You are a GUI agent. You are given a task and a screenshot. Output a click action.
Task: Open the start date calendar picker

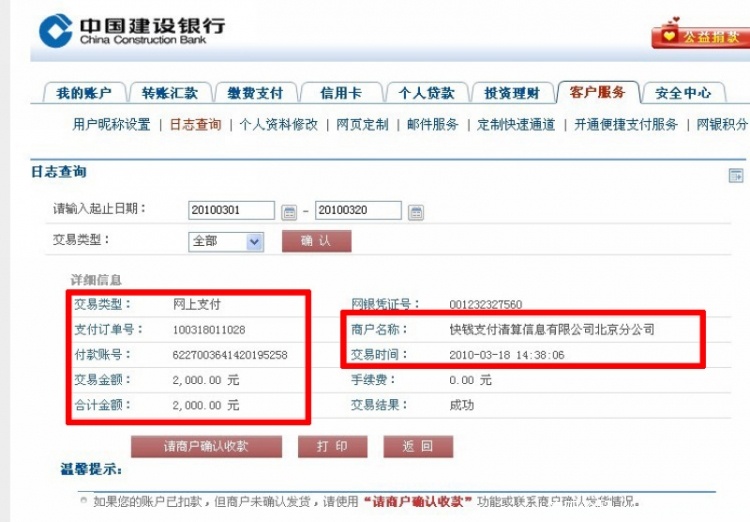[289, 212]
